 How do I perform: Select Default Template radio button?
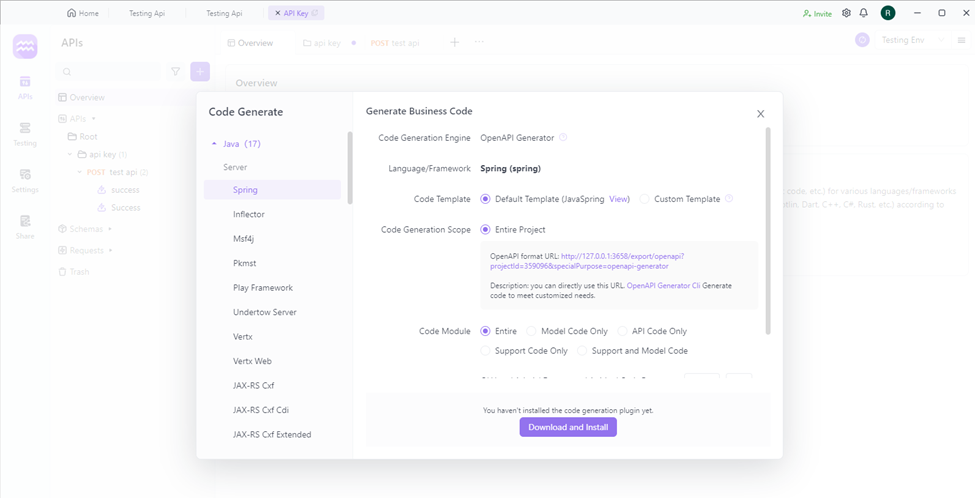tap(486, 199)
